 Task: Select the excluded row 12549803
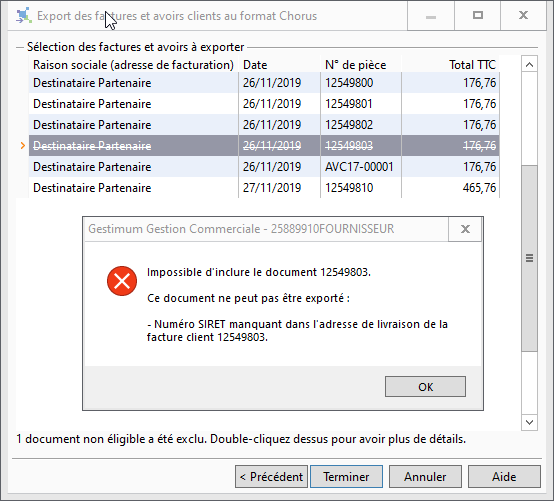[264, 146]
